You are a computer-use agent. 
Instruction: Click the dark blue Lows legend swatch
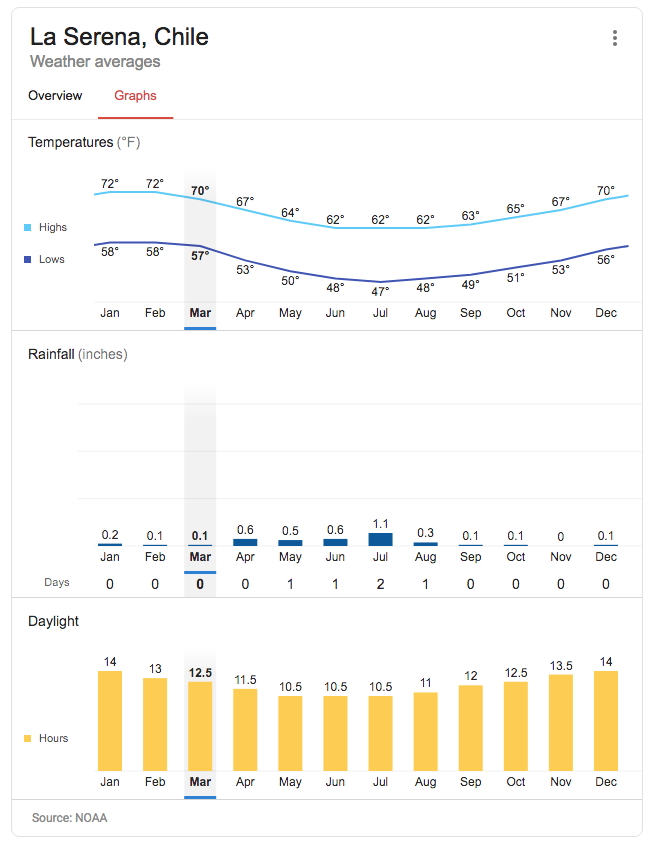point(28,260)
